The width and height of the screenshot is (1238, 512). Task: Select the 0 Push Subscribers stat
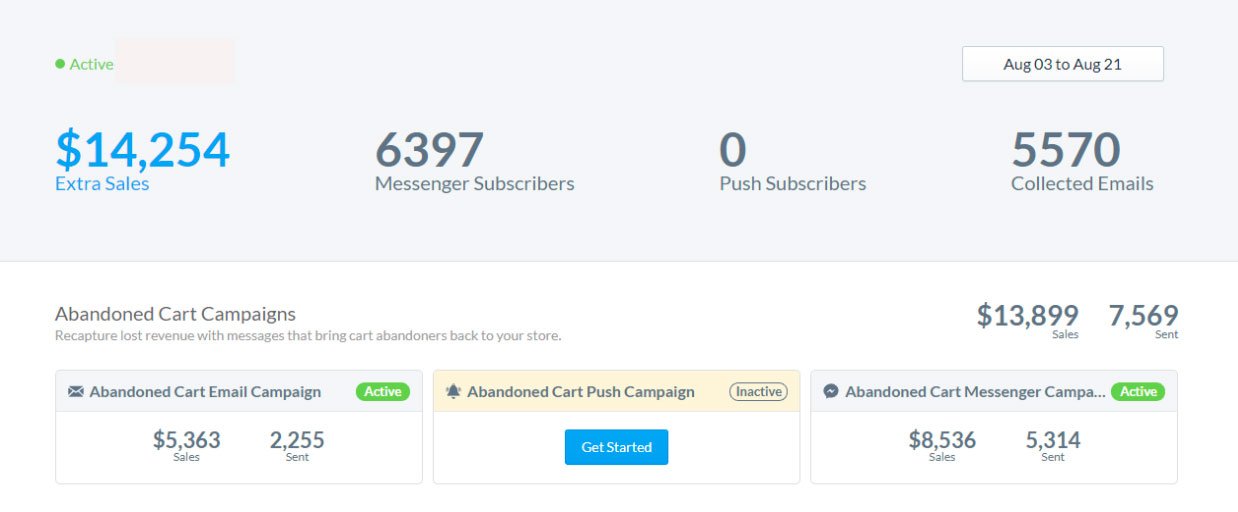click(x=792, y=160)
